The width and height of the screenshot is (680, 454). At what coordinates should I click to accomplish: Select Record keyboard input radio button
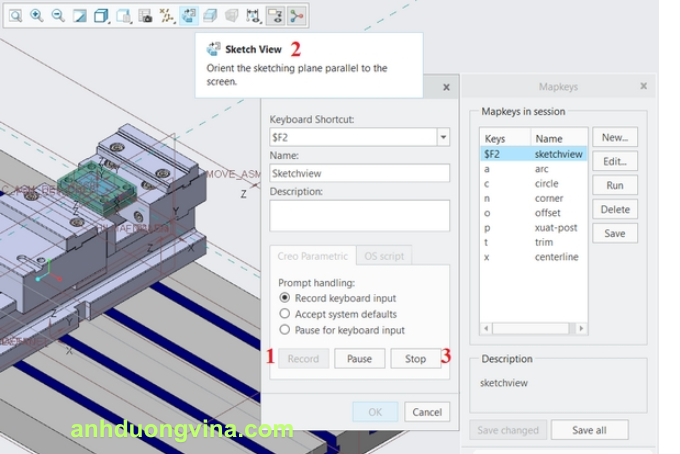pyautogui.click(x=285, y=298)
